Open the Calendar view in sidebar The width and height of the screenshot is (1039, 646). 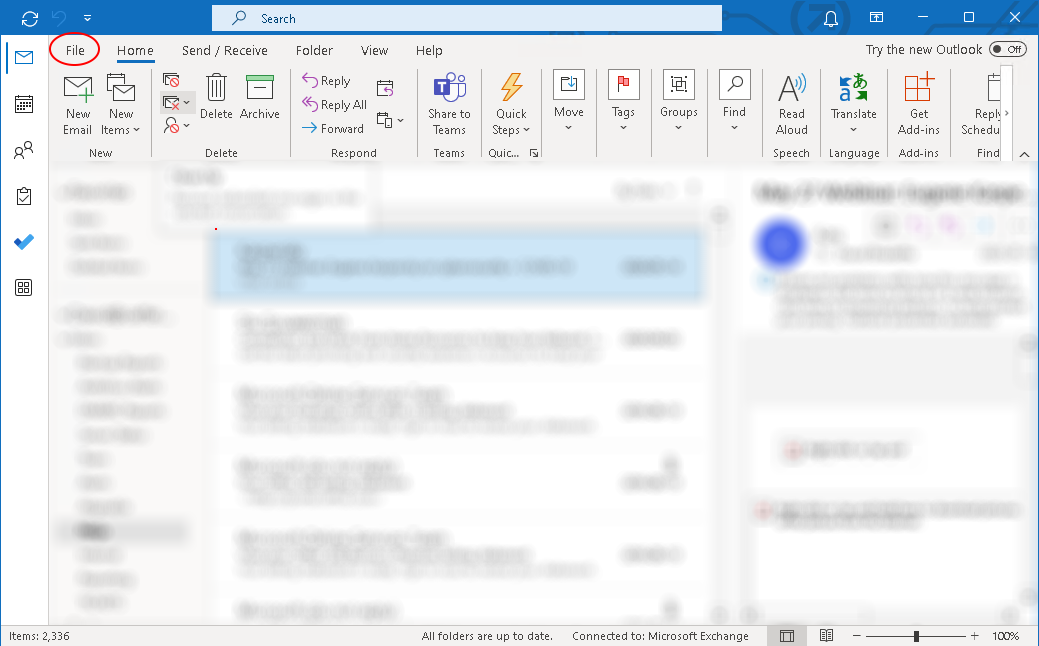pos(24,104)
